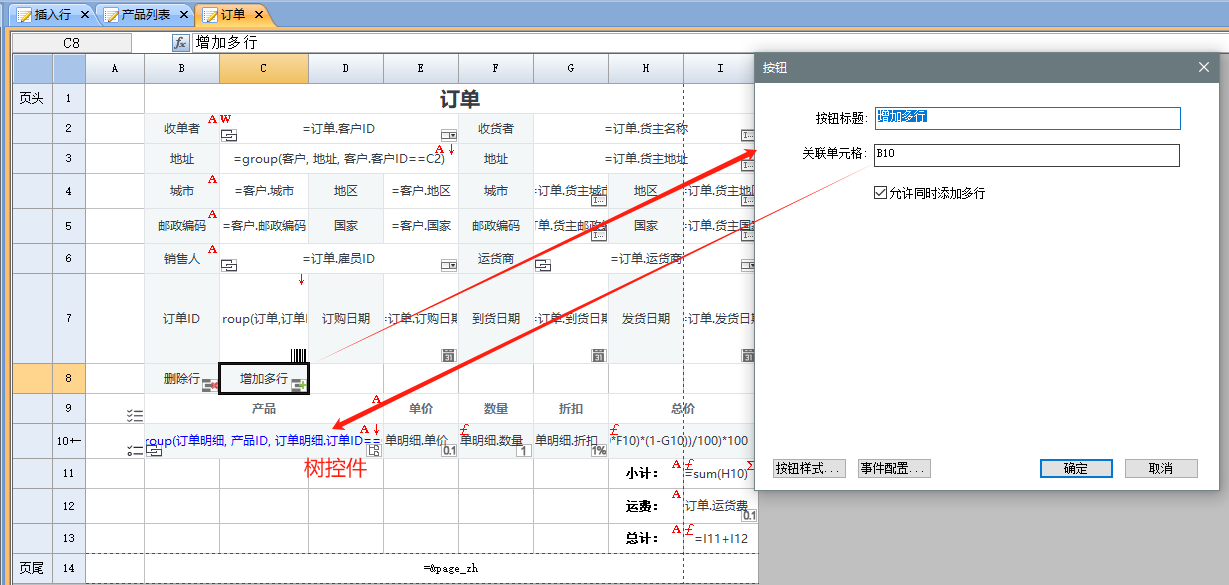Open dropdown widget in 订单.客户ID cell
Image resolution: width=1229 pixels, height=585 pixels.
coord(449,136)
